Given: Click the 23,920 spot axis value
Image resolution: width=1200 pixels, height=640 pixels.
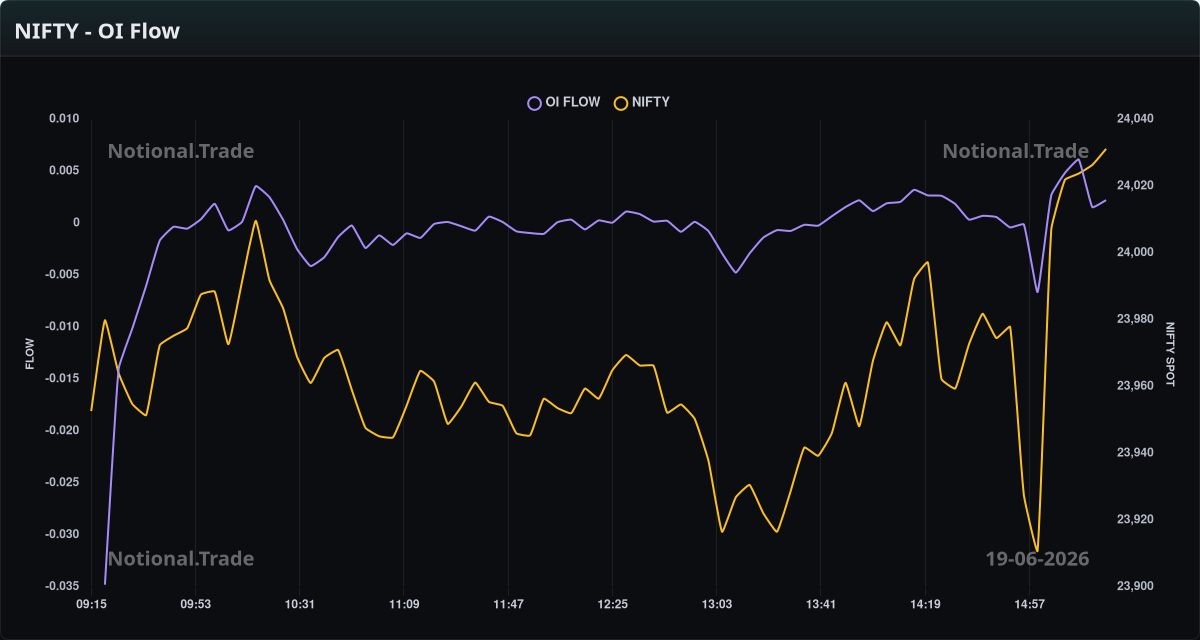Looking at the screenshot, I should click(x=1135, y=520).
